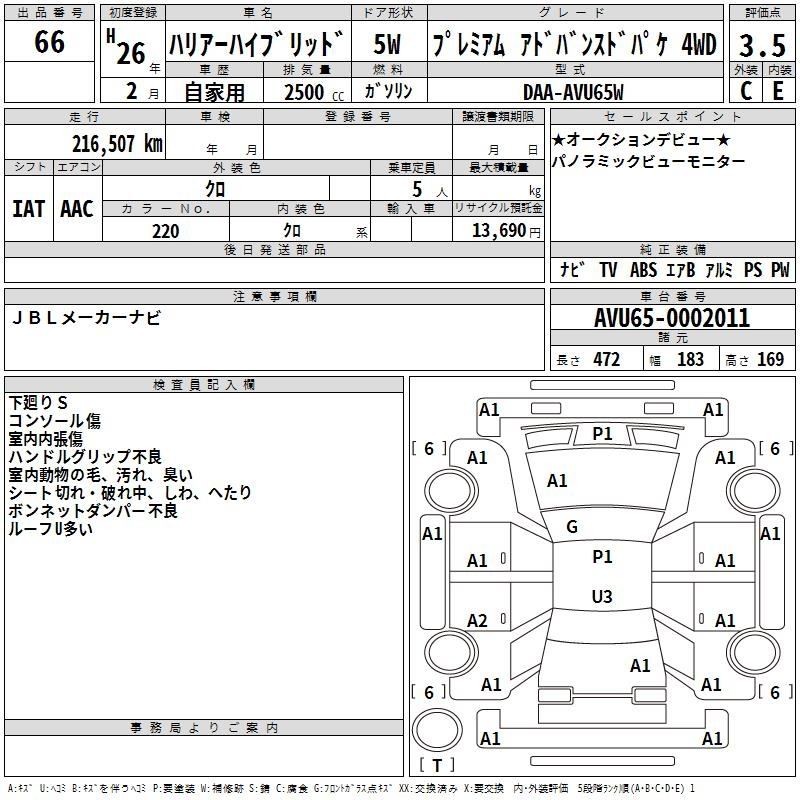Click the 後日発送部品 header

(x=274, y=249)
